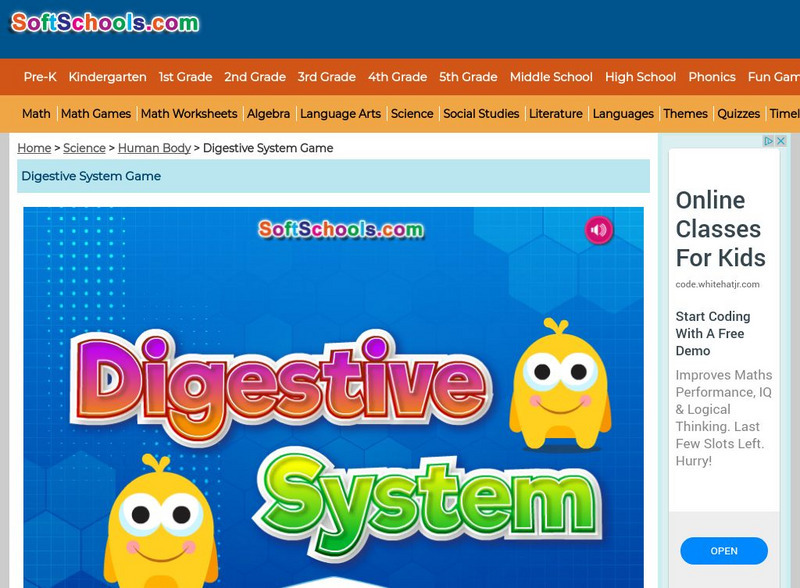Open the Themes page
The image size is (800, 588).
[685, 113]
